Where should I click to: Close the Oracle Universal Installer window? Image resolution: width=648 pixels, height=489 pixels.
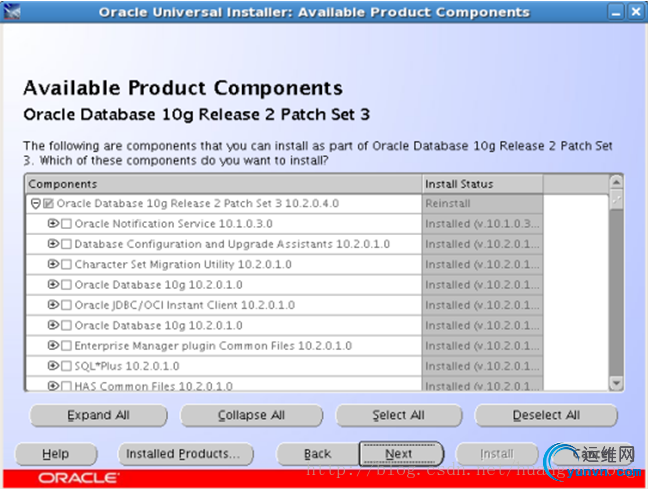(635, 12)
